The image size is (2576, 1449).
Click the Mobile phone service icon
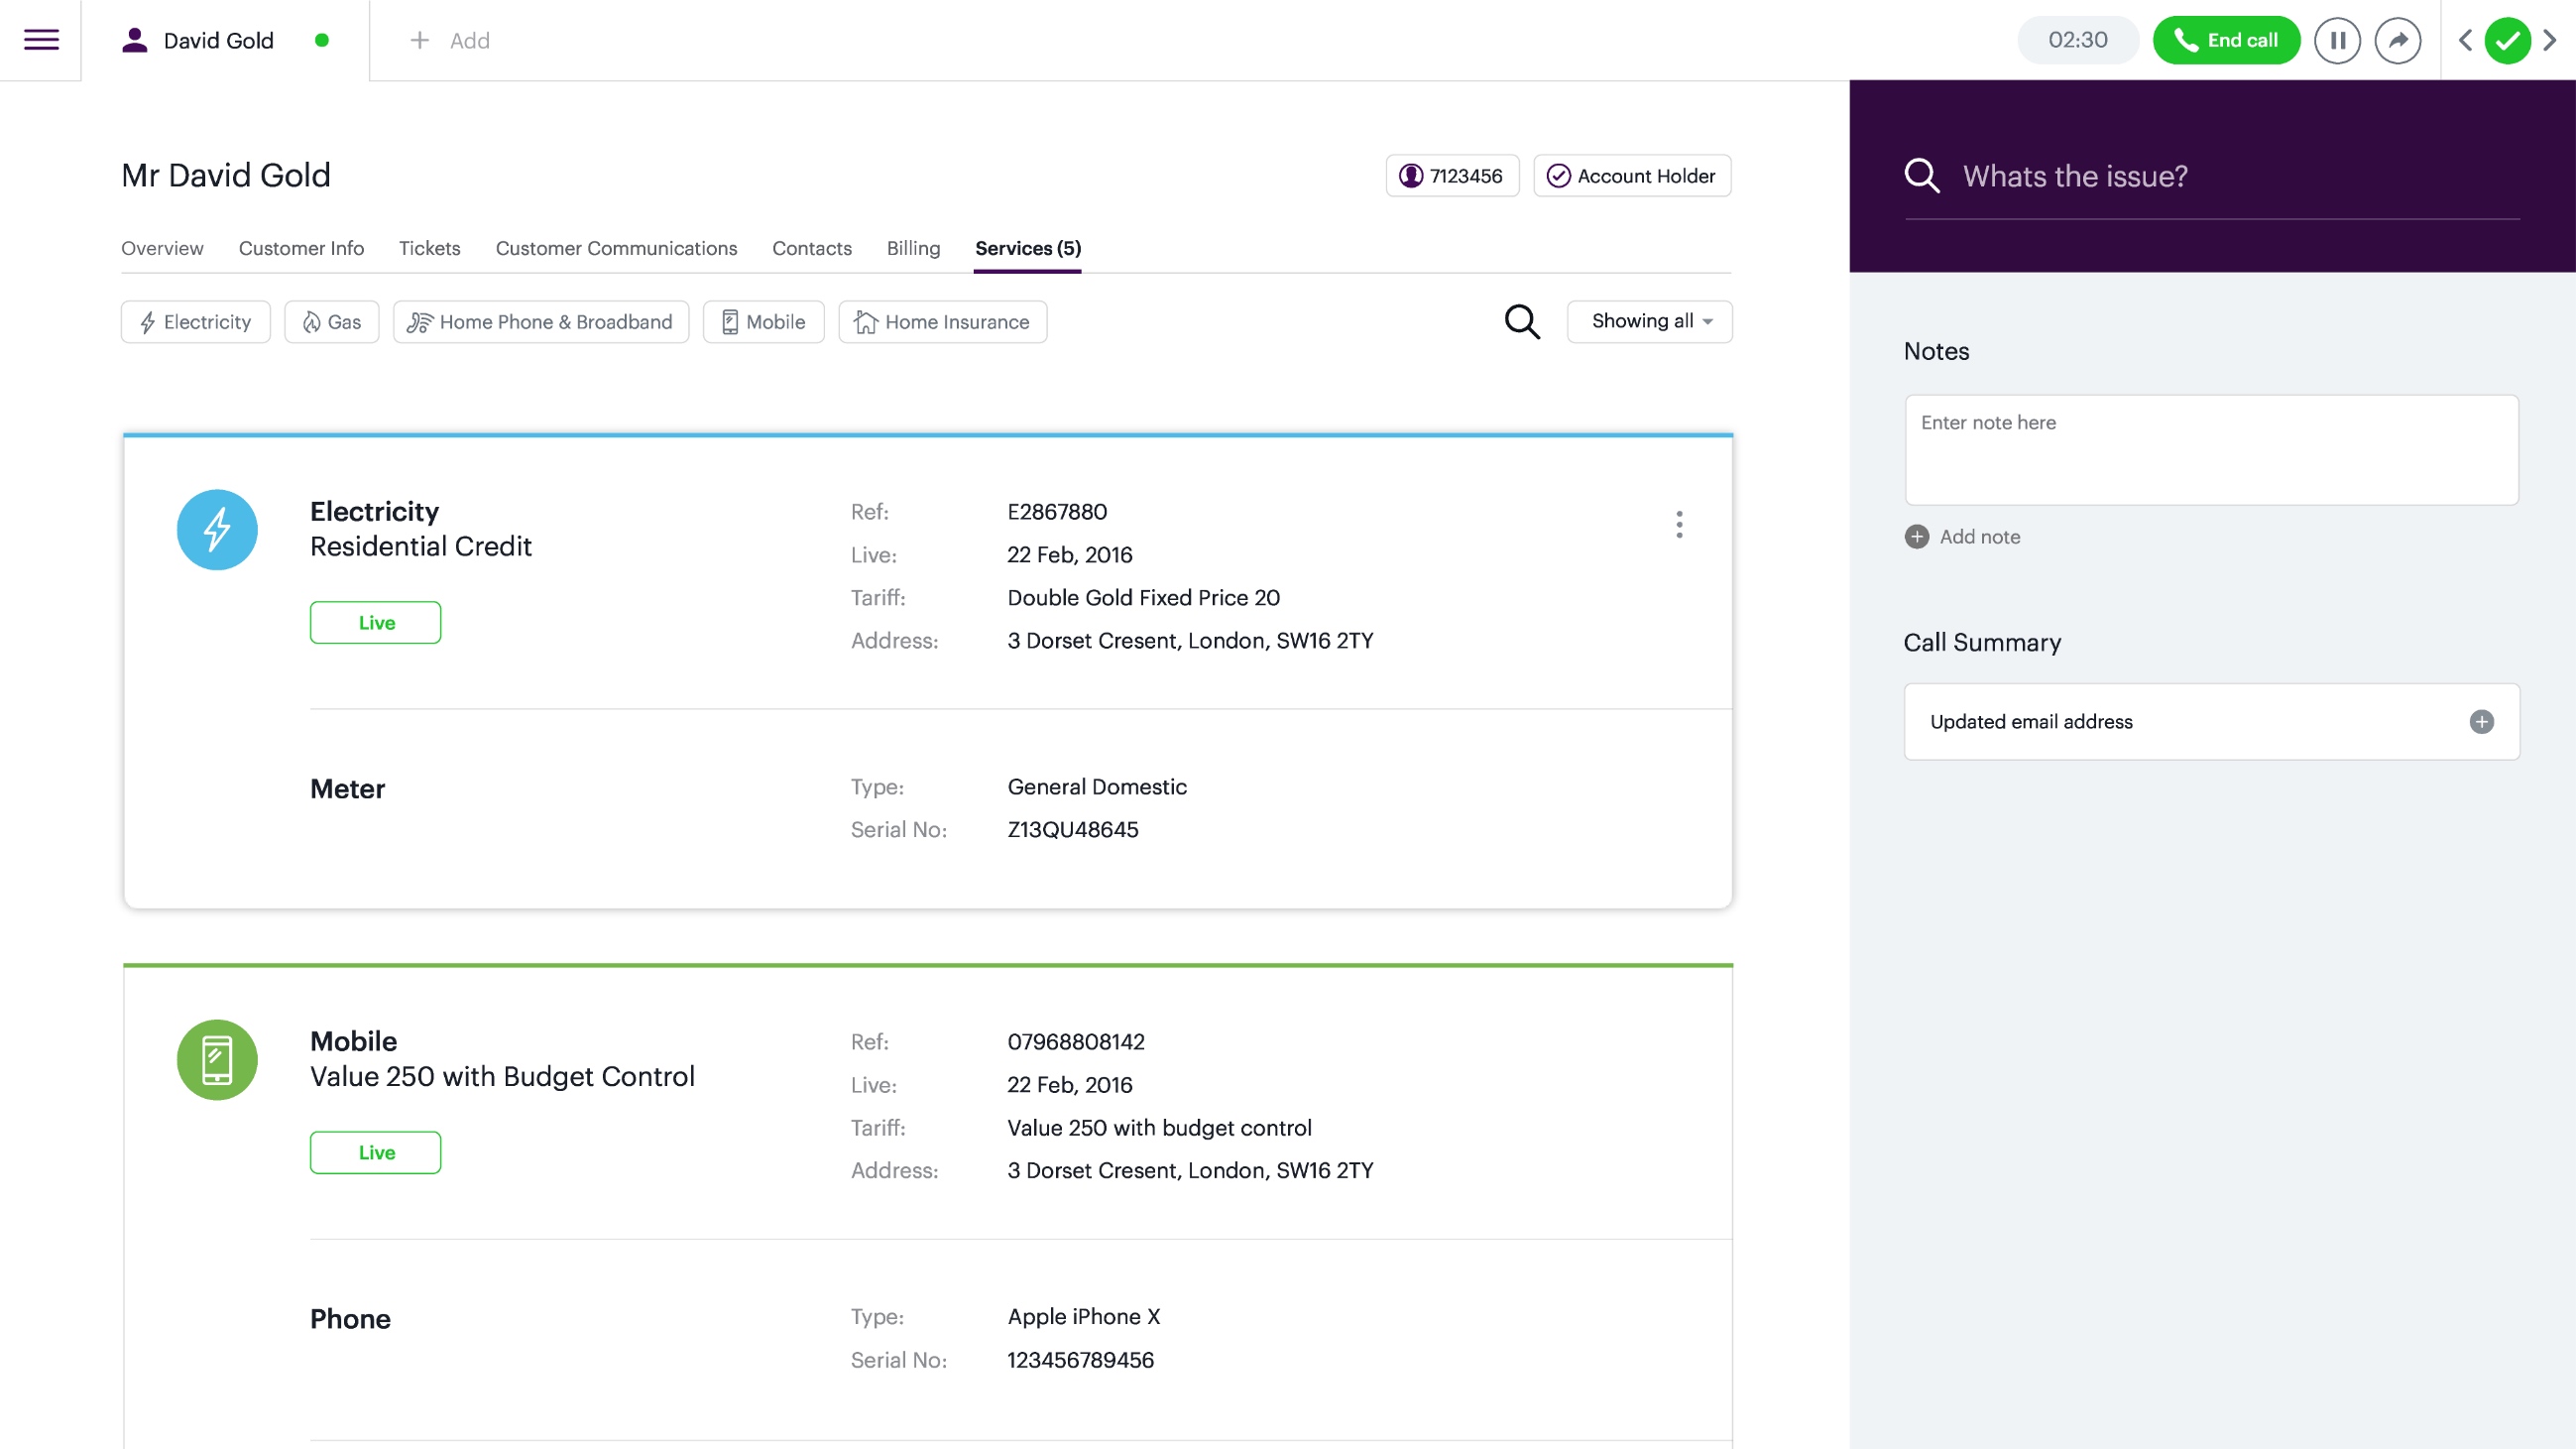(x=217, y=1059)
